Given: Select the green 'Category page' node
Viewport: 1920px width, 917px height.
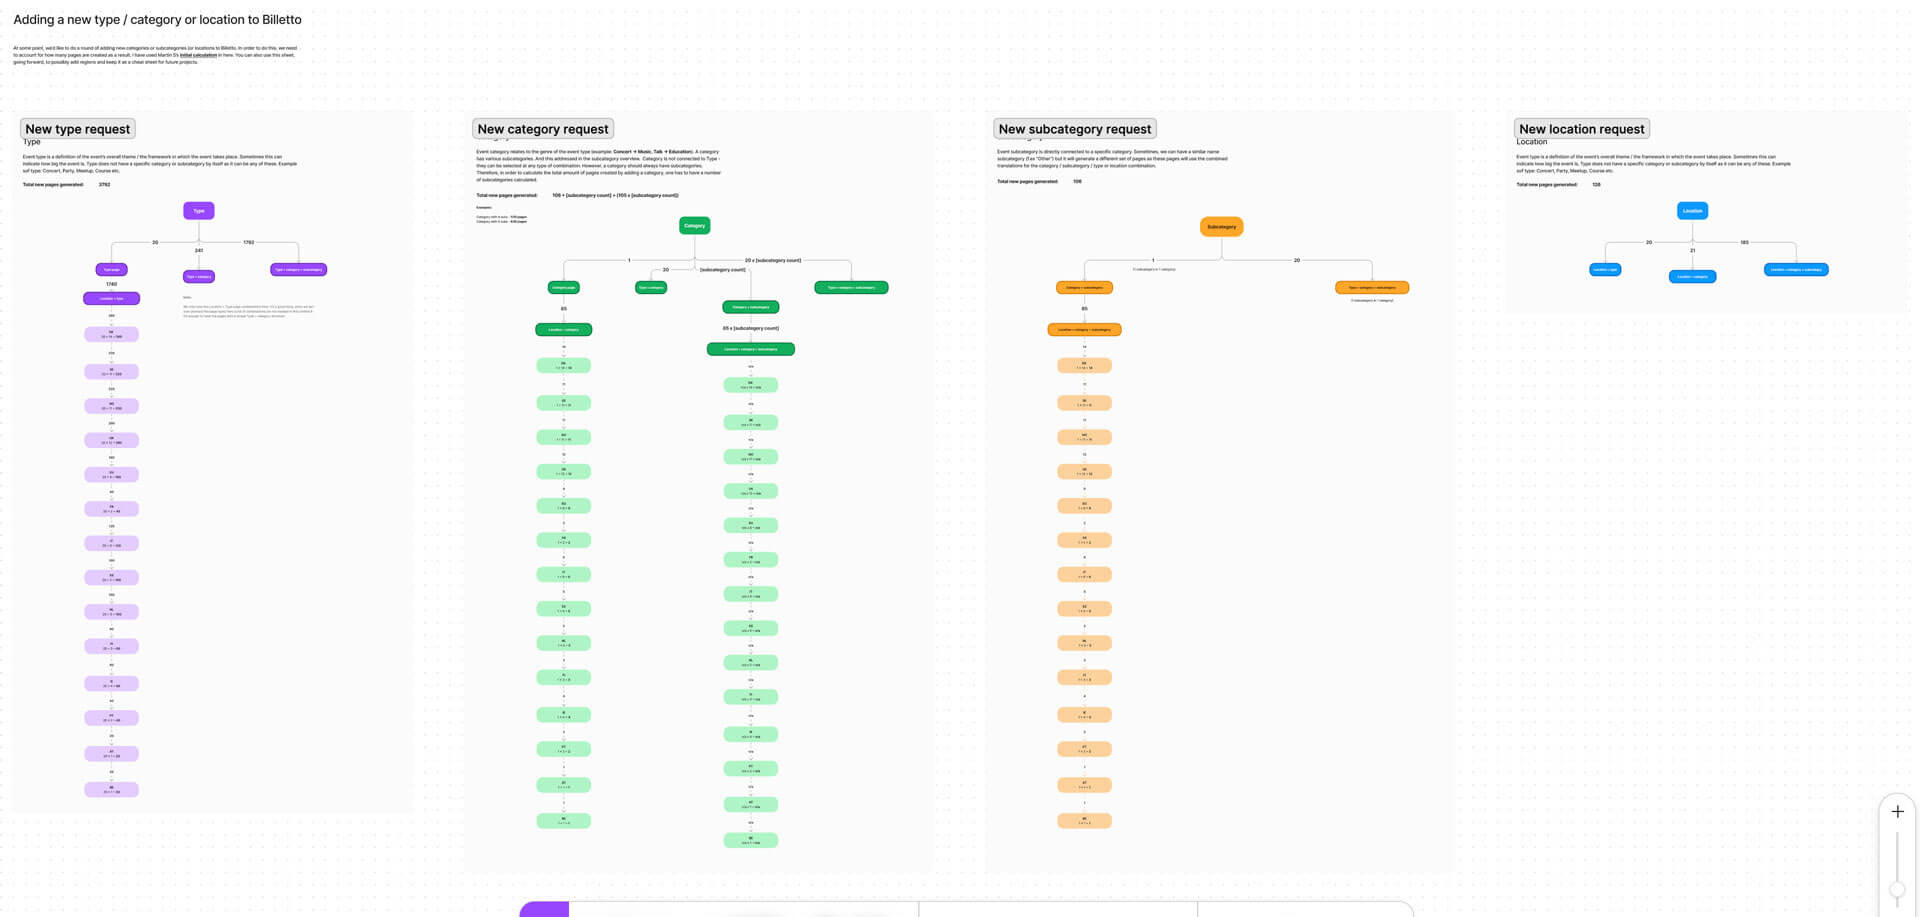Looking at the screenshot, I should coord(564,288).
